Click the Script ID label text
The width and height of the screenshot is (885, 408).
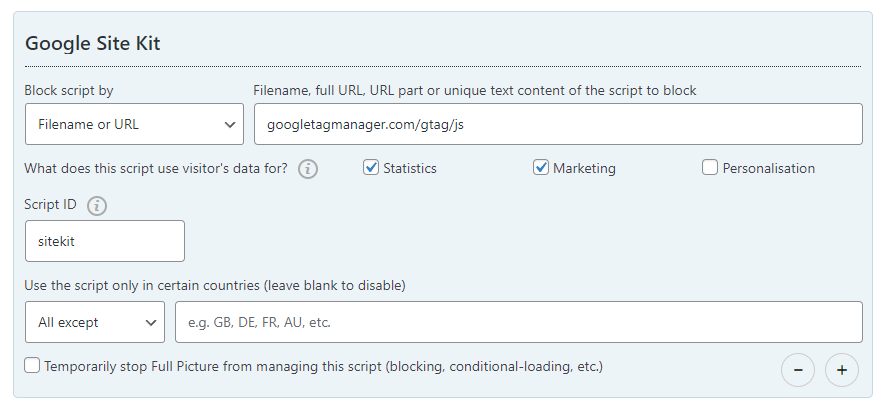click(x=50, y=205)
